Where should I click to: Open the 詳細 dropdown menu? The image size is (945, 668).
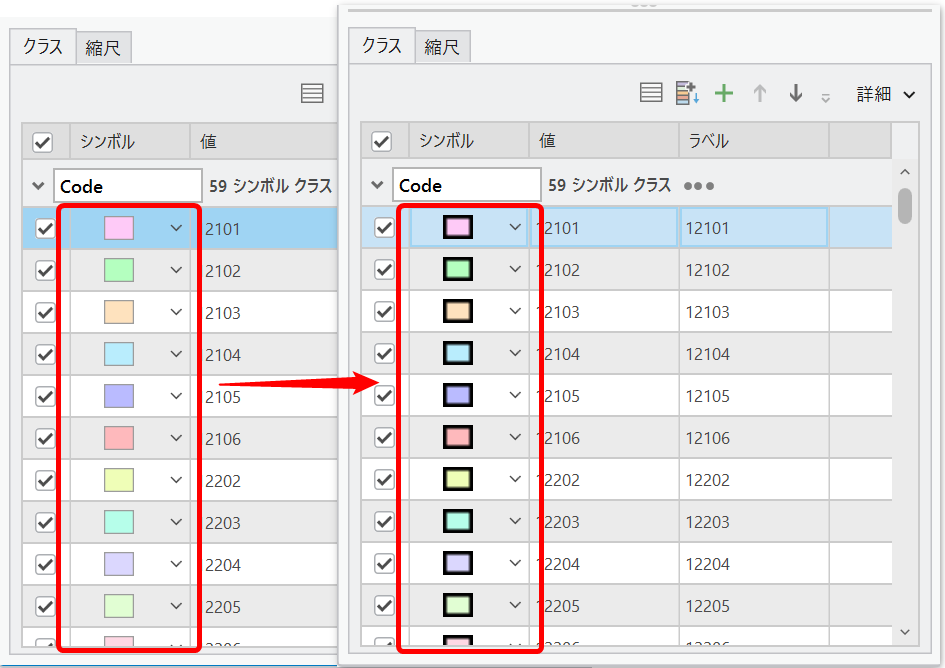coord(886,94)
